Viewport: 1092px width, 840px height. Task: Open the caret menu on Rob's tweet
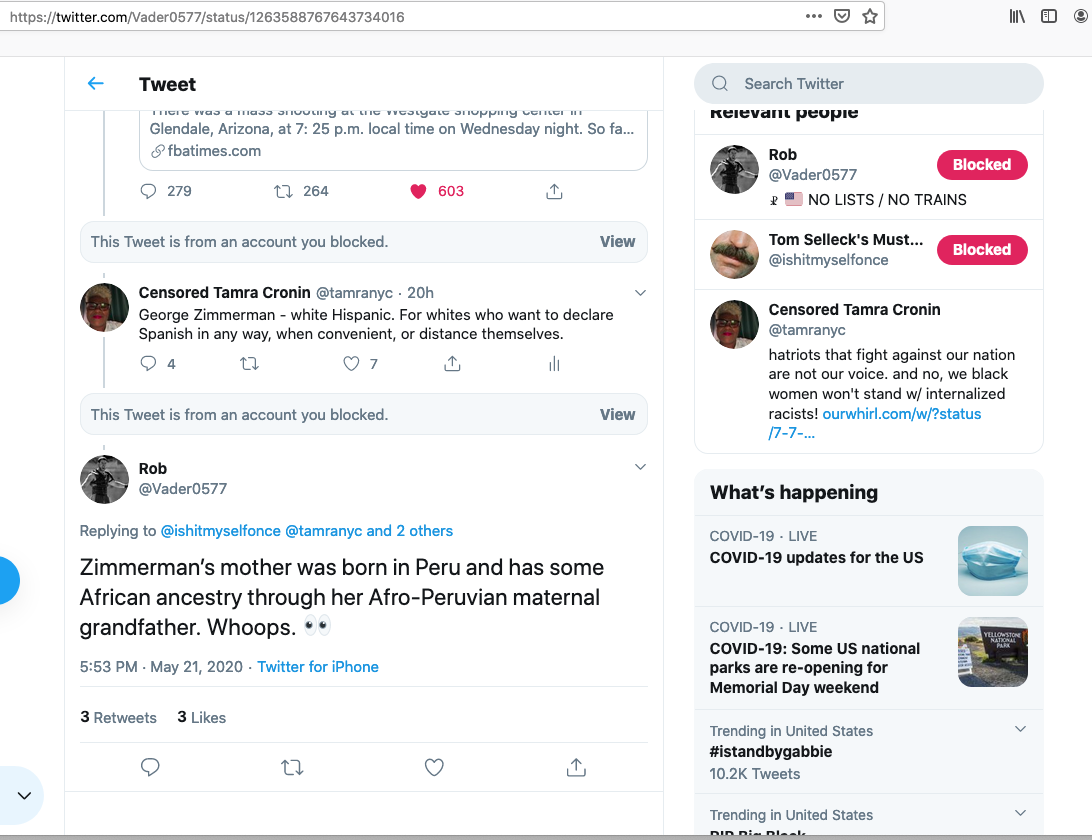[x=641, y=467]
